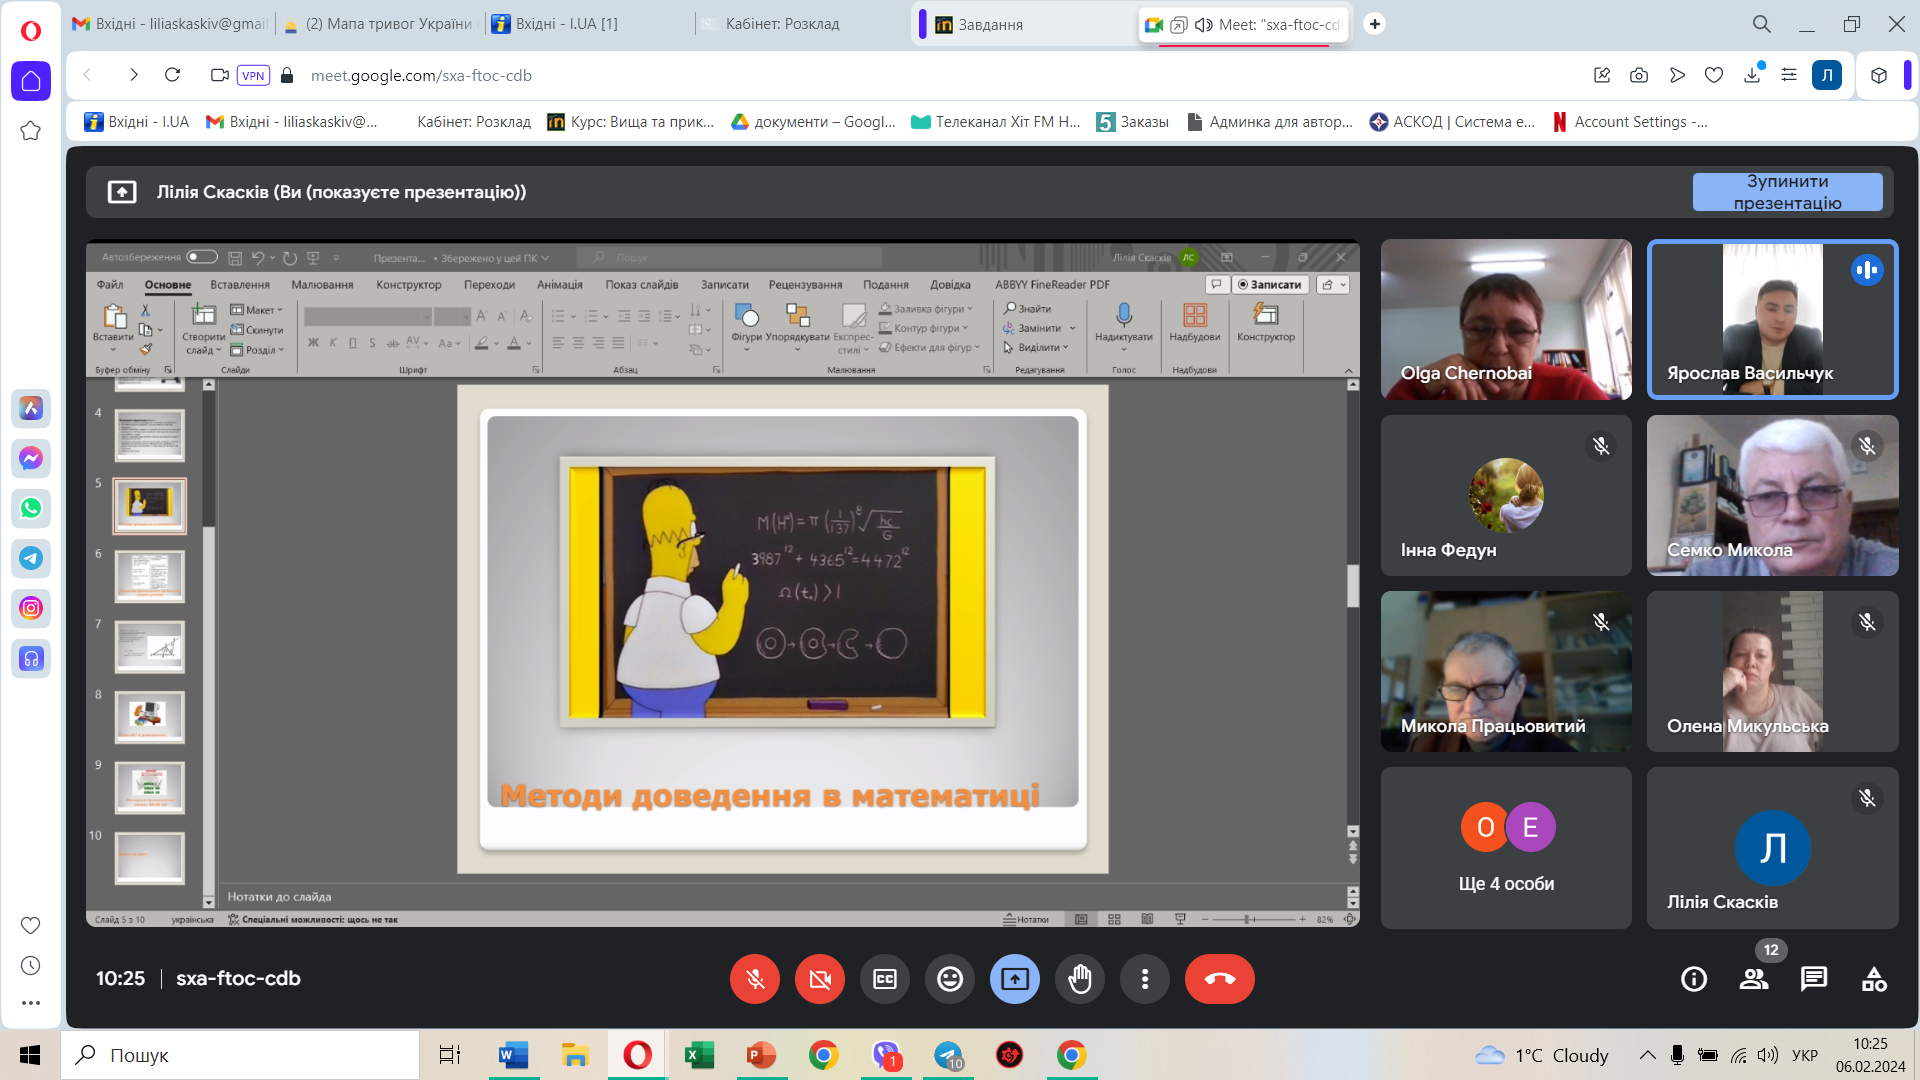Open Meet activities panel
The height and width of the screenshot is (1080, 1920).
(x=1874, y=979)
